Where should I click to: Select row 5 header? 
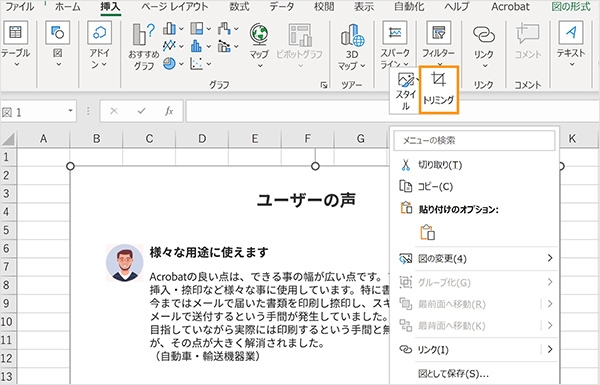pyautogui.click(x=7, y=230)
